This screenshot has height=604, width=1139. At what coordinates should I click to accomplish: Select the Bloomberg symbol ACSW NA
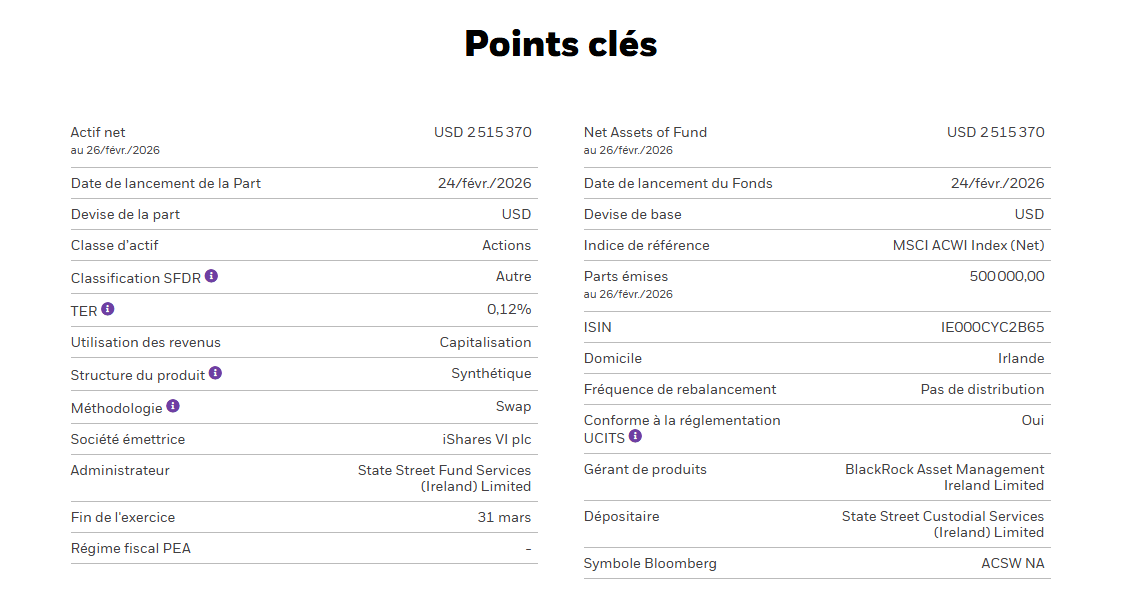[x=1013, y=563]
